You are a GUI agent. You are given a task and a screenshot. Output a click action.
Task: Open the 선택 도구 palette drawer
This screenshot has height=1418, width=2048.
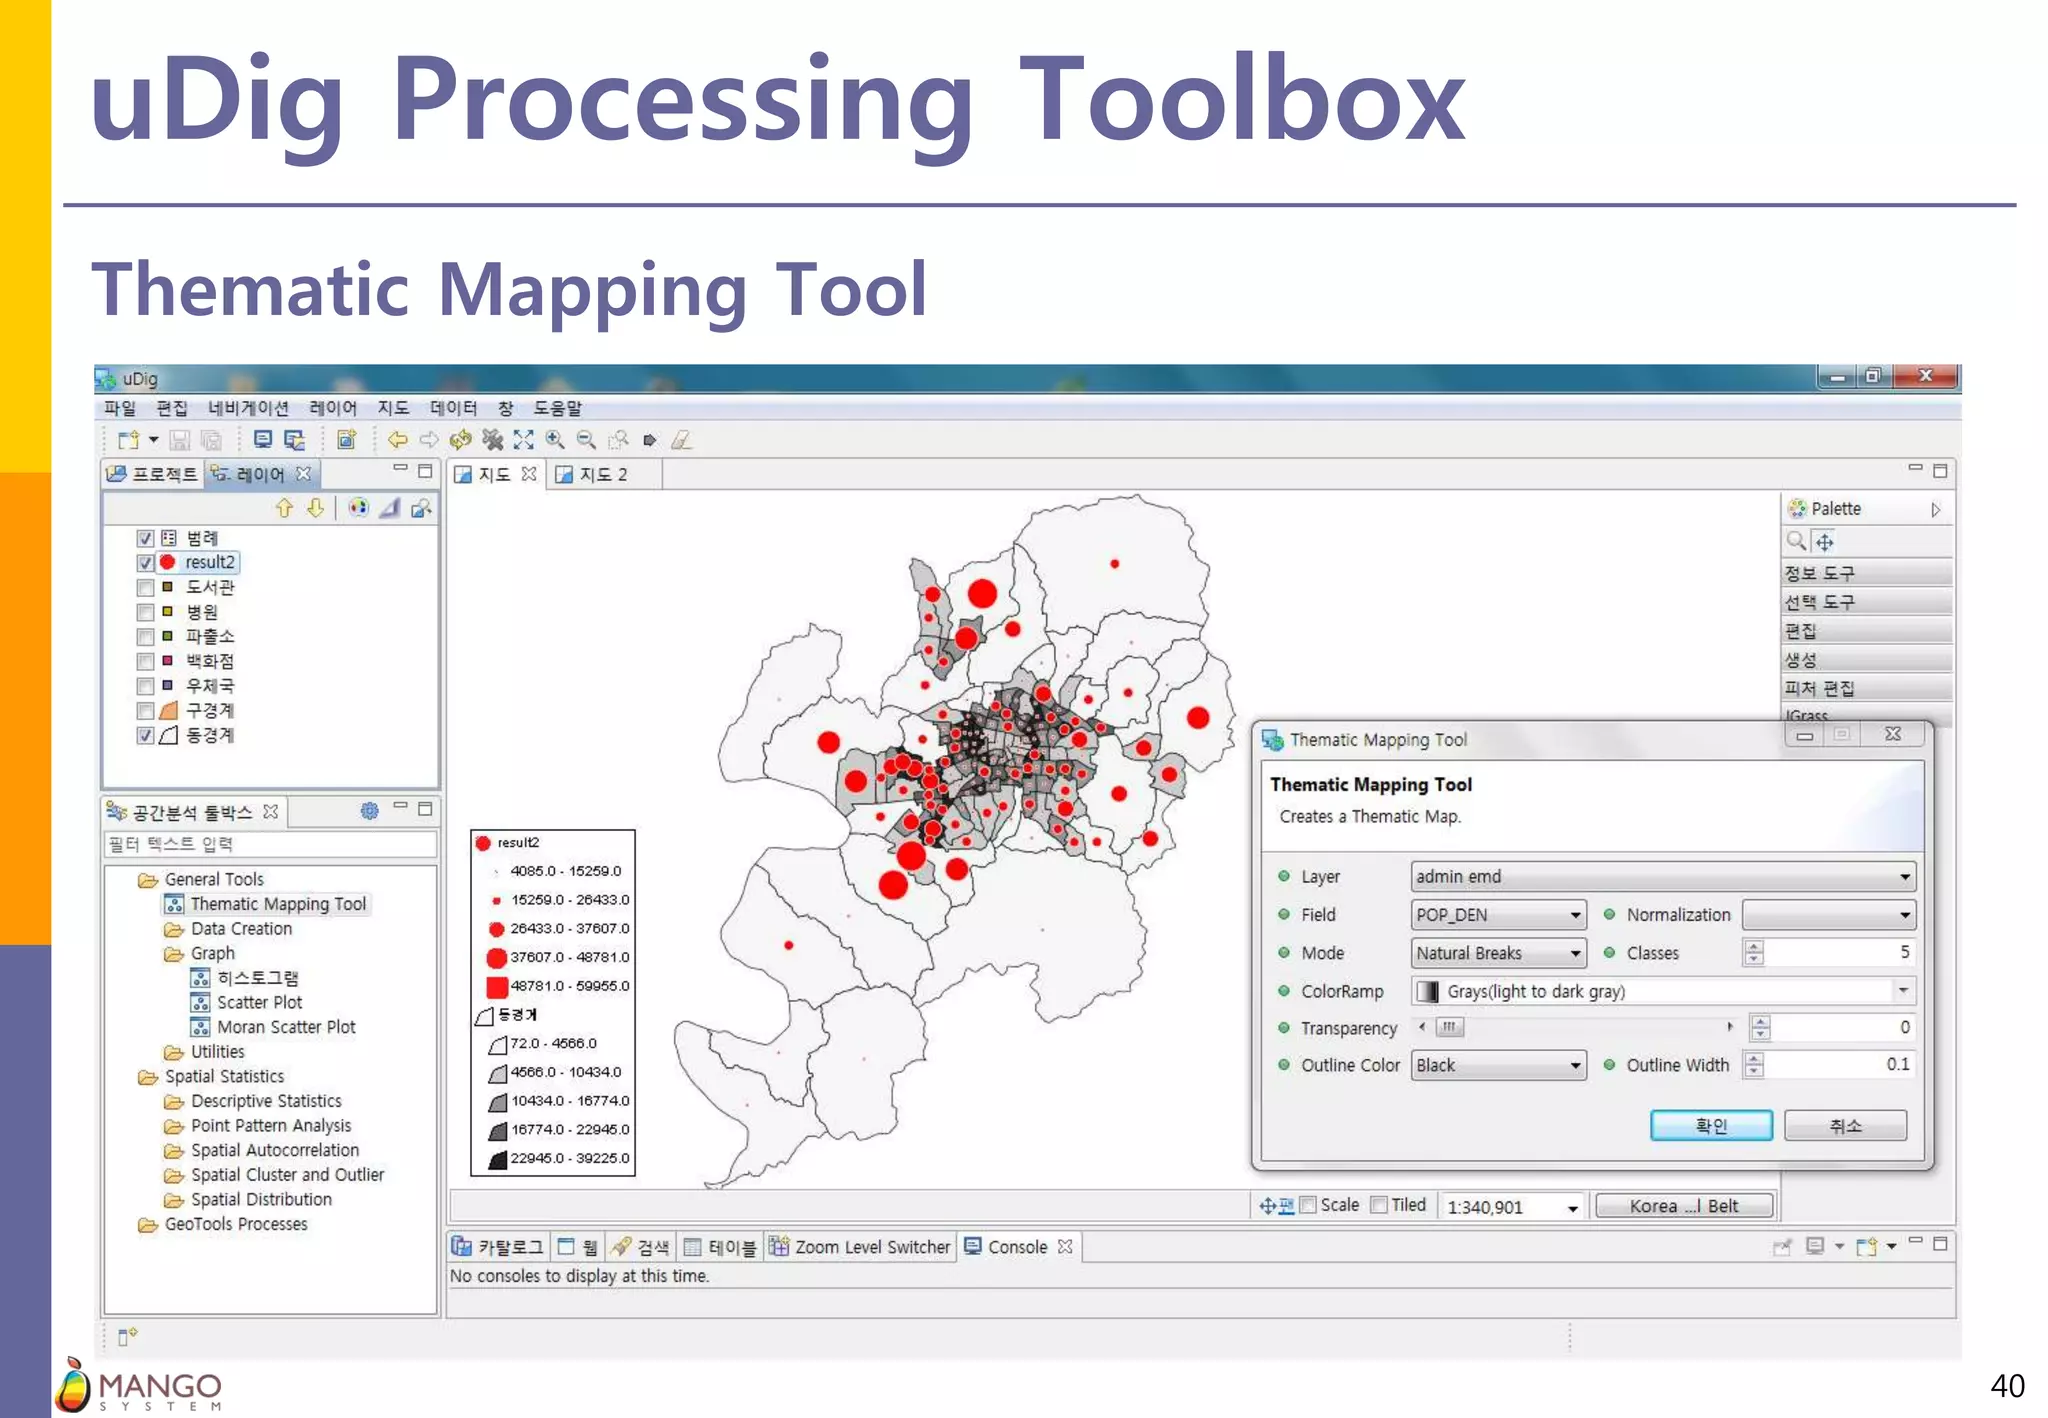[1868, 602]
